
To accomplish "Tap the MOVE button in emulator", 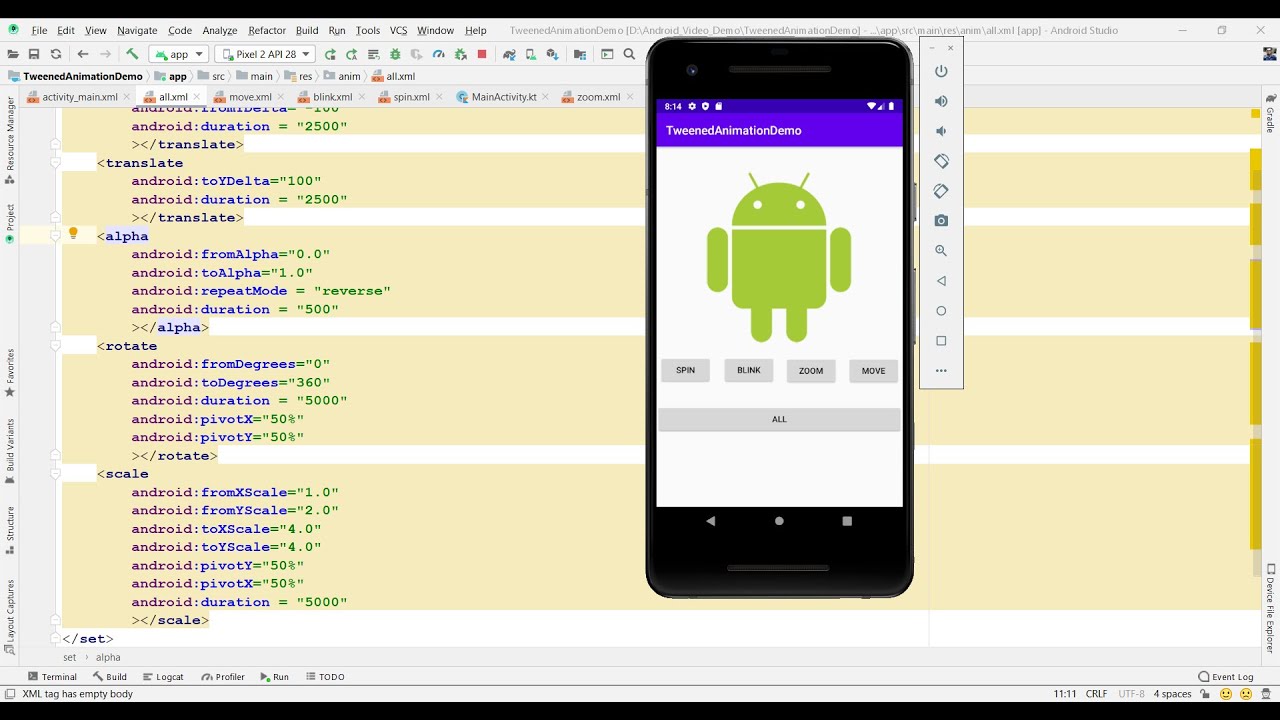I will (x=874, y=371).
